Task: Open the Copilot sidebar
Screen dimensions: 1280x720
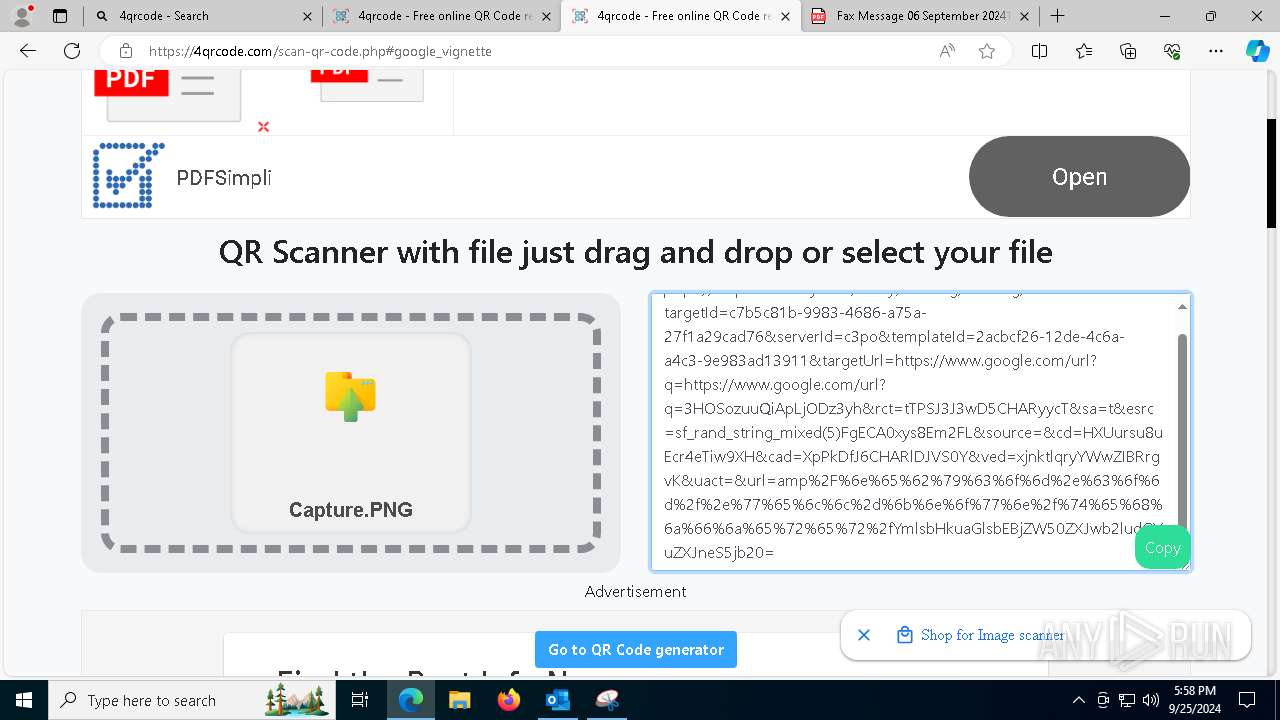Action: click(1257, 51)
